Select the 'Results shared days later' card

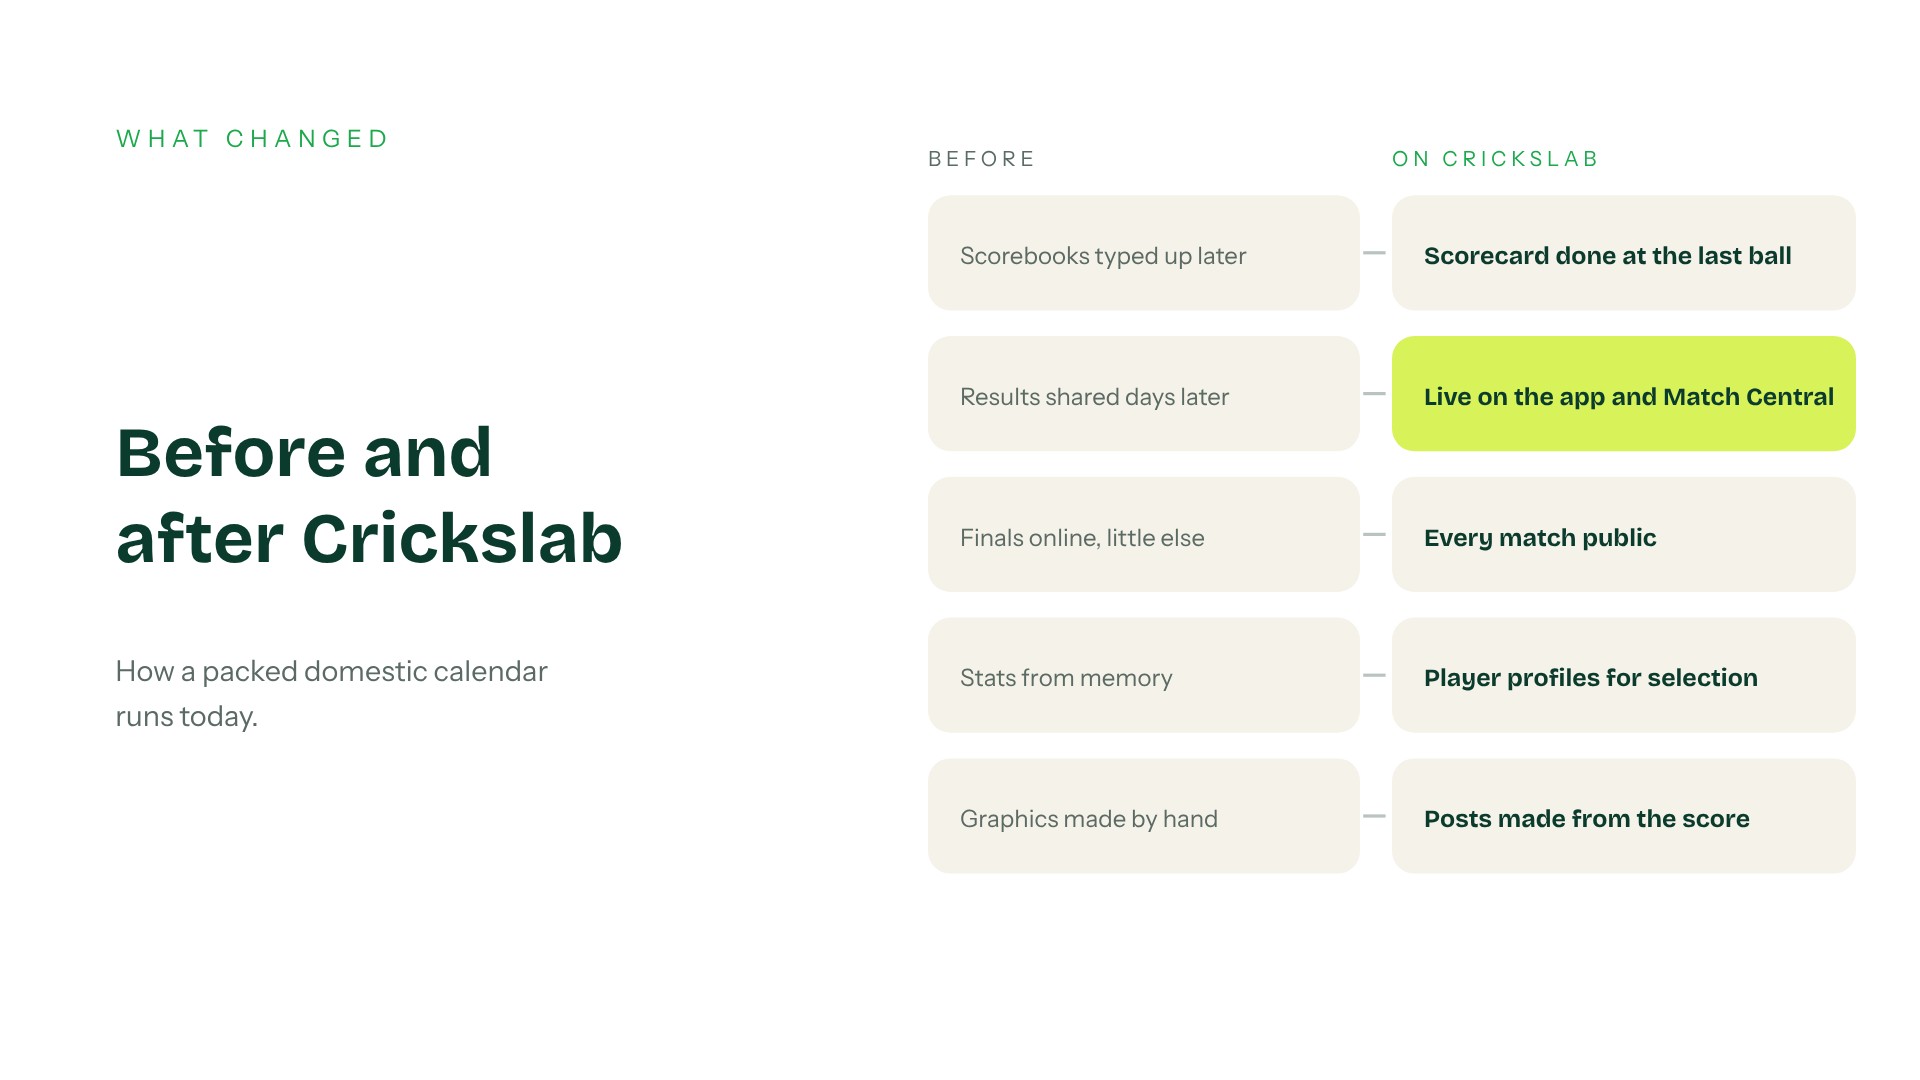tap(1143, 394)
